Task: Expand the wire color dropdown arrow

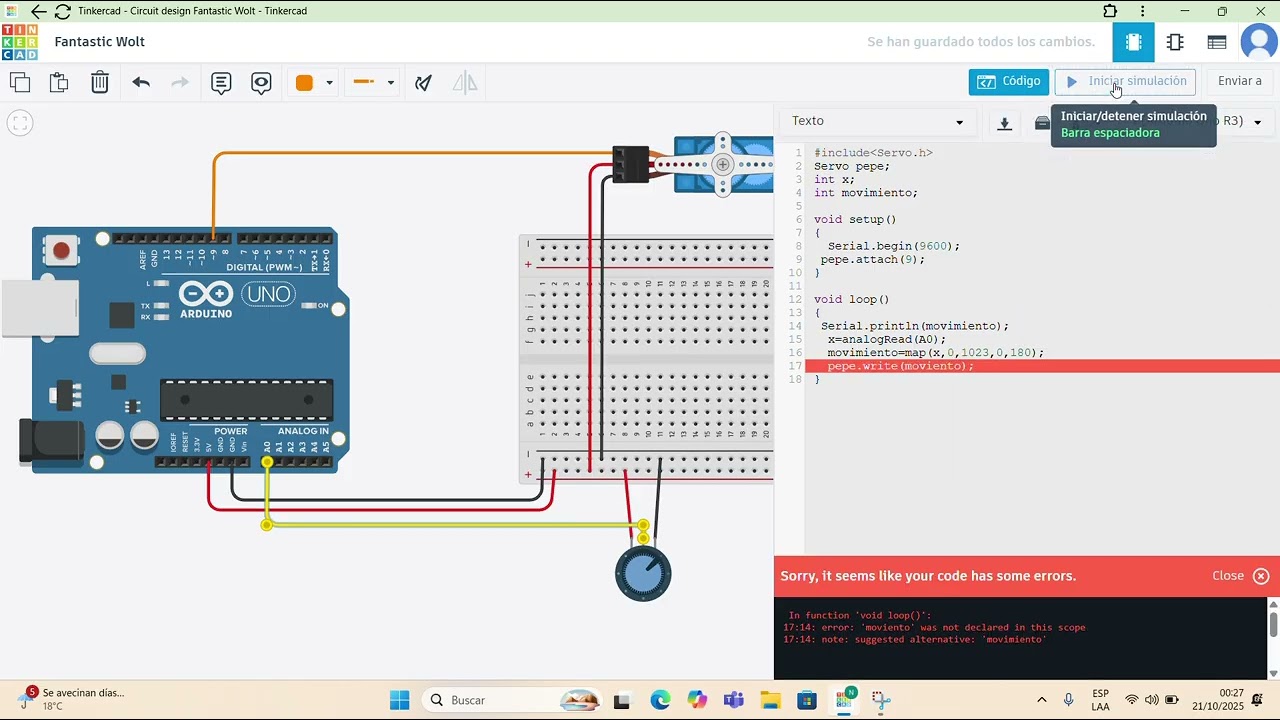Action: (x=329, y=83)
